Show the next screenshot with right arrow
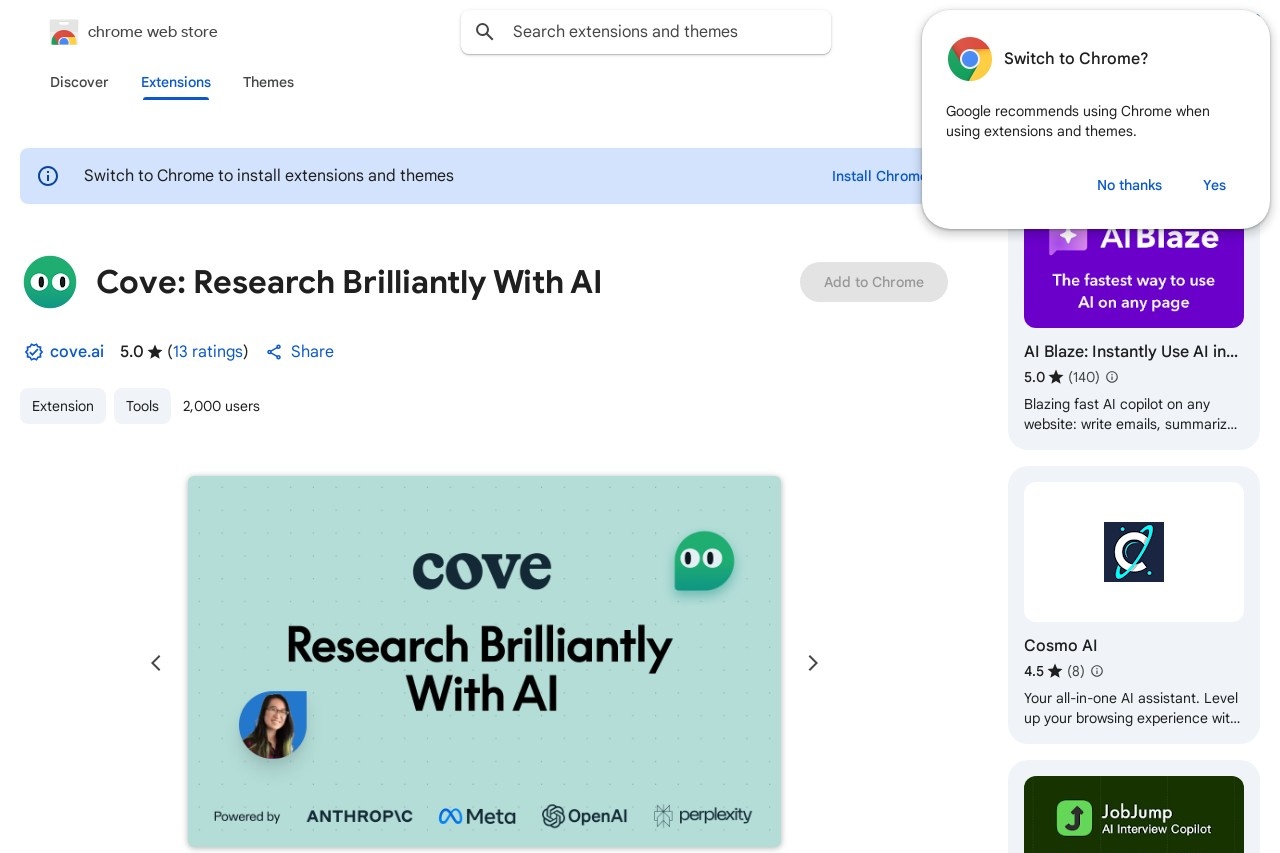Viewport: 1280px width, 853px height. pyautogui.click(x=813, y=663)
